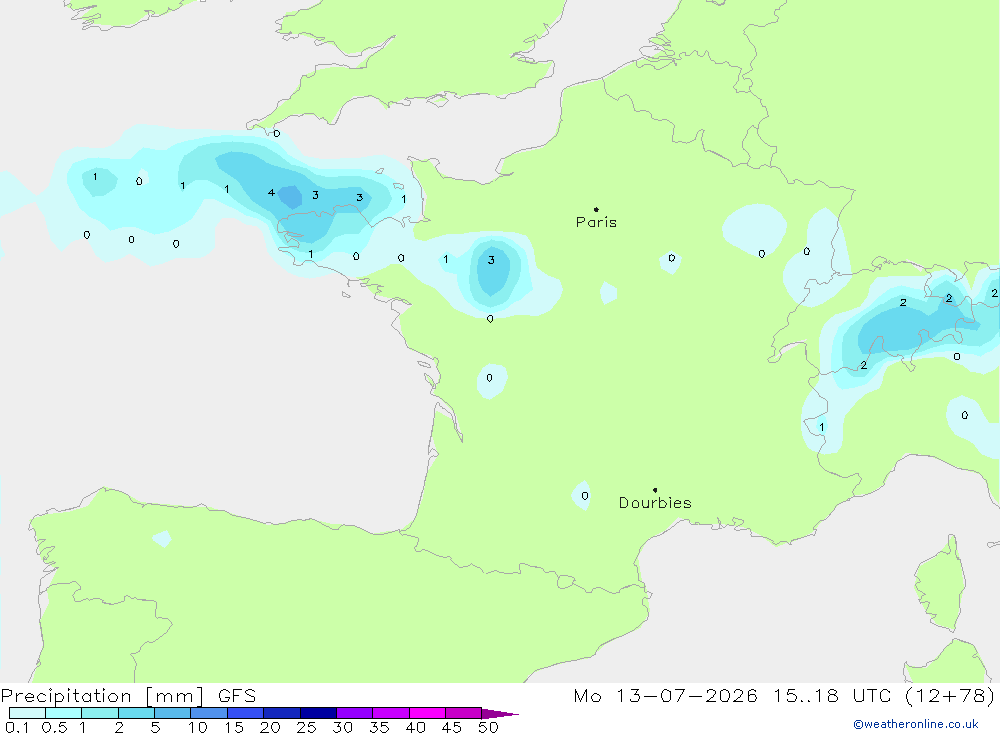The image size is (1000, 733).
Task: Click the GFS model label
Action: point(237,696)
